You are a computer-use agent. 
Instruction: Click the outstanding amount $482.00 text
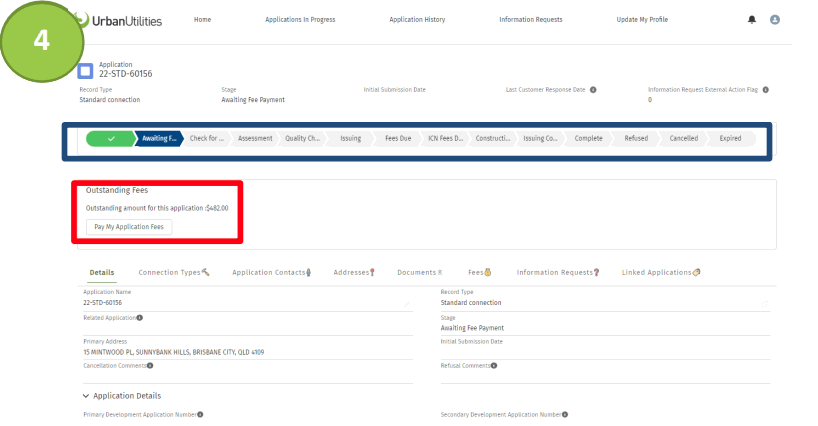click(x=217, y=208)
